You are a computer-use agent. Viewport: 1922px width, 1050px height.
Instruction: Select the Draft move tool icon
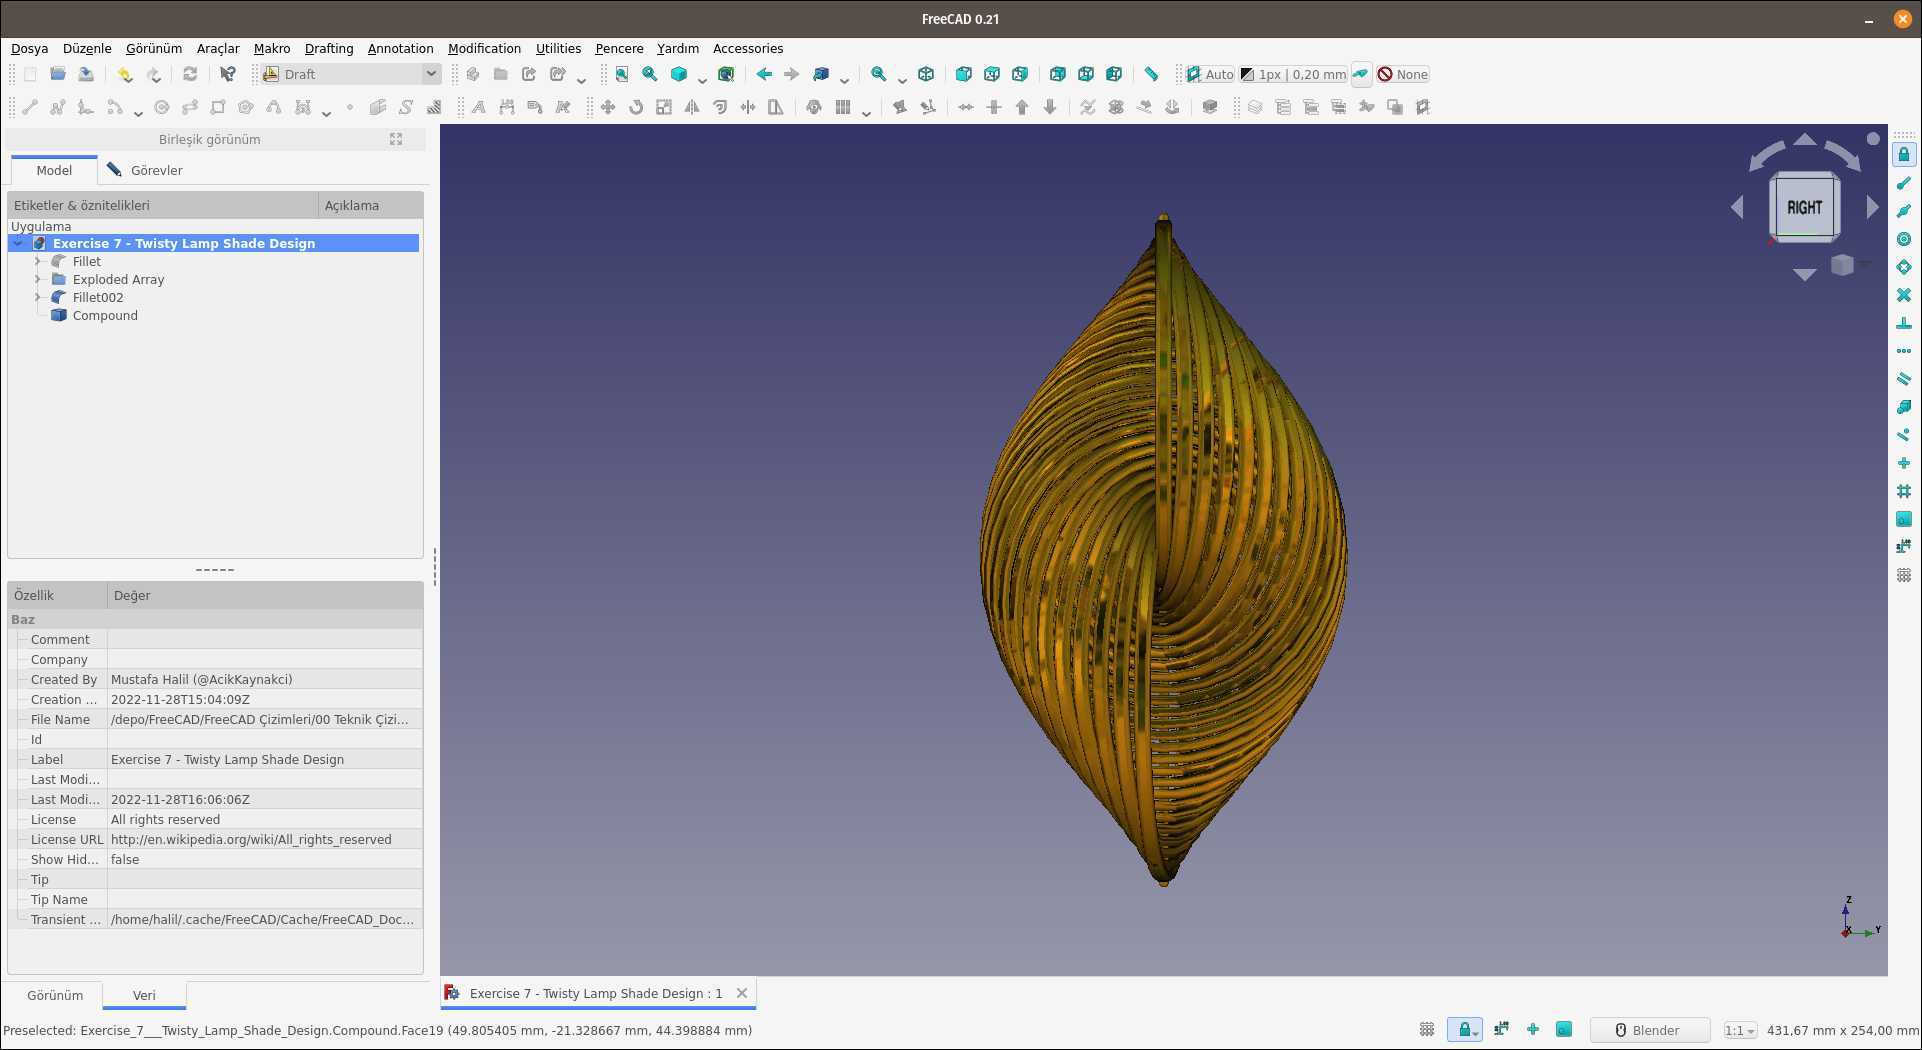608,107
